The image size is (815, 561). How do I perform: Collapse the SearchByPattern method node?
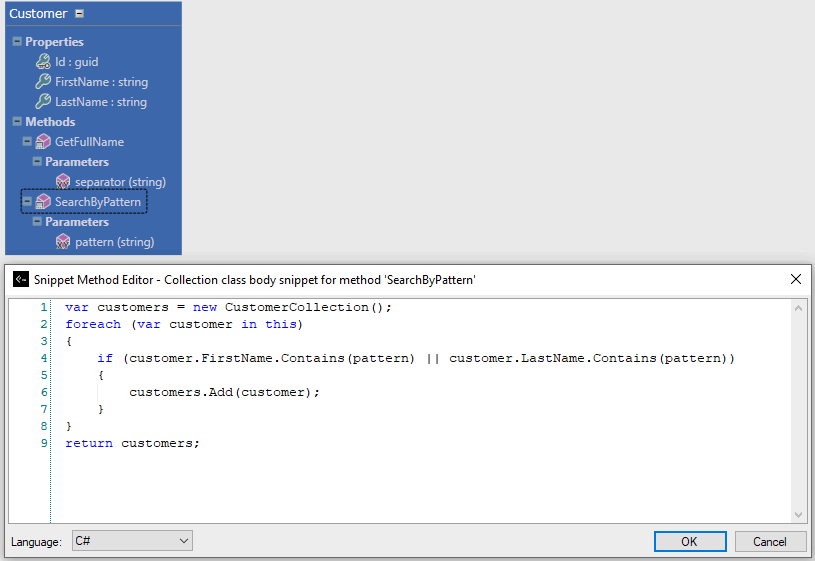27,202
